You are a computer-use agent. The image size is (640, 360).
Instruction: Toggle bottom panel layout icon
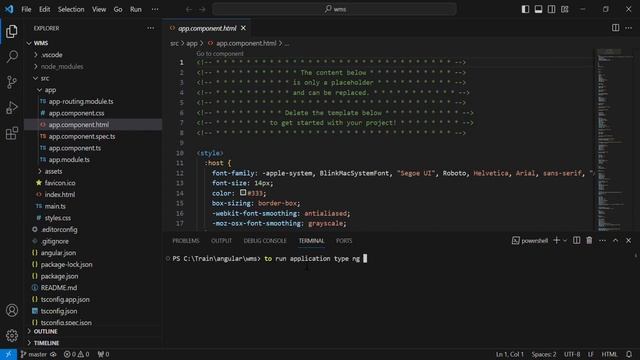pos(538,9)
